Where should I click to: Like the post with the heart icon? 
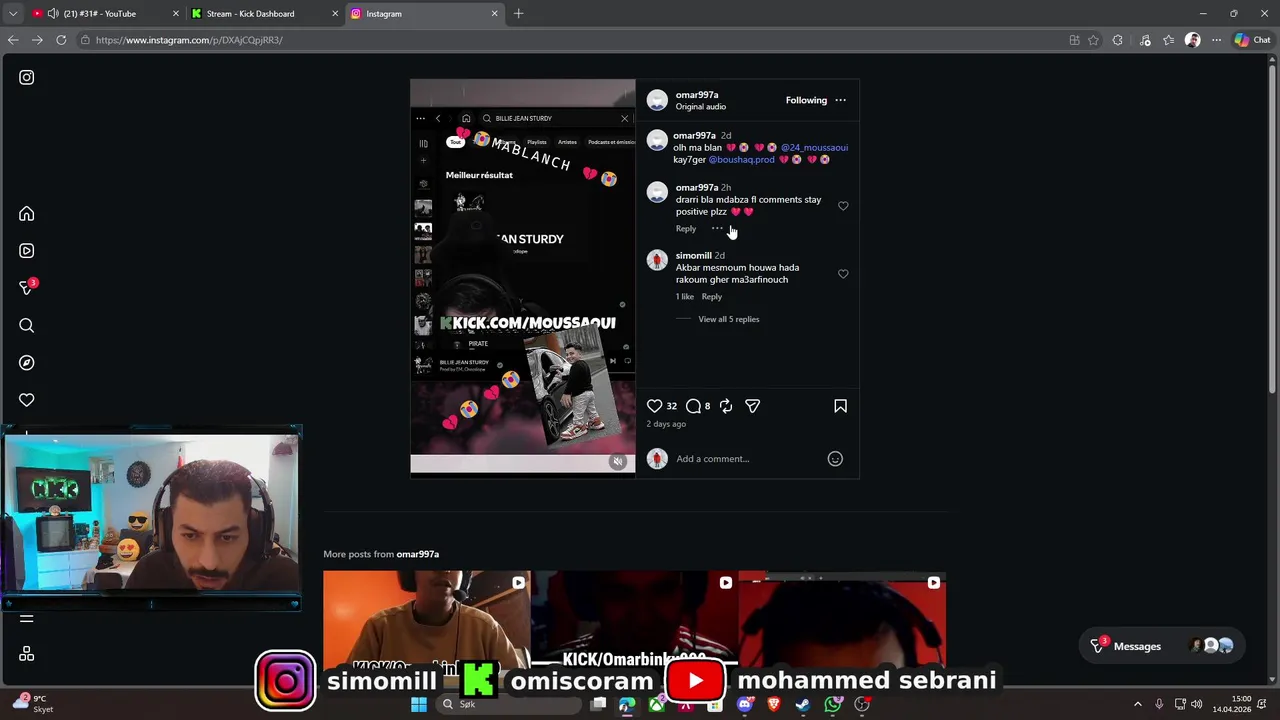(654, 406)
